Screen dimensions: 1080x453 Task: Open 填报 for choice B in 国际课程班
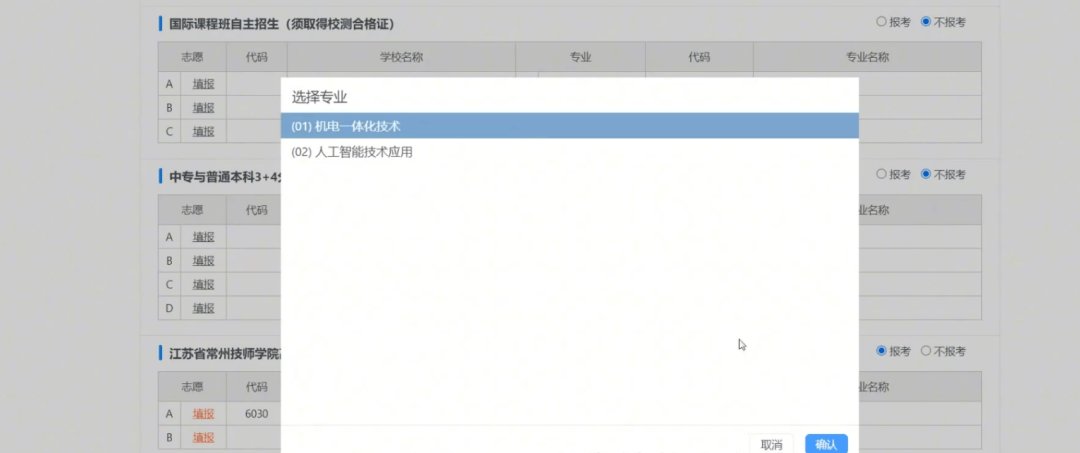204,108
